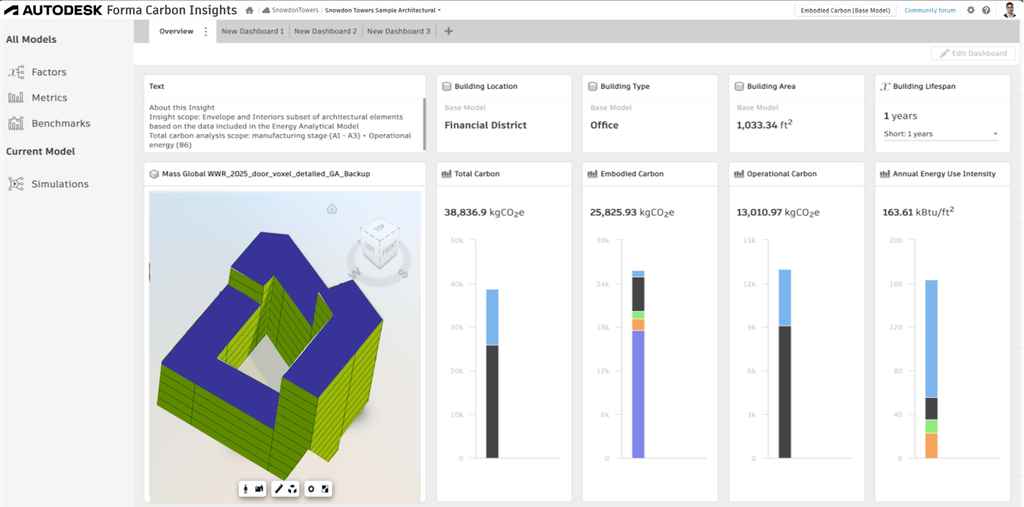Viewport: 1024px width, 507px height.
Task: Click the light blue segment of Total Carbon bar
Action: (x=492, y=318)
